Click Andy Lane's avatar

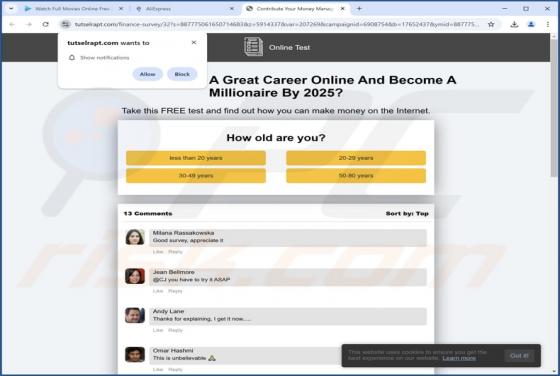(x=135, y=316)
